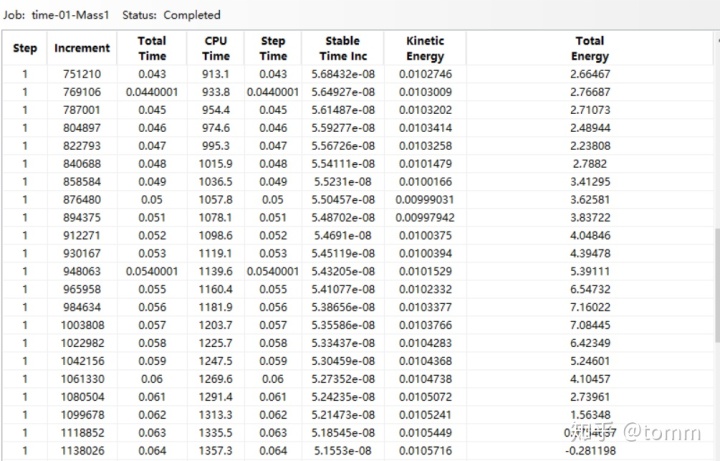
Task: Click the Step column header
Action: [x=25, y=48]
